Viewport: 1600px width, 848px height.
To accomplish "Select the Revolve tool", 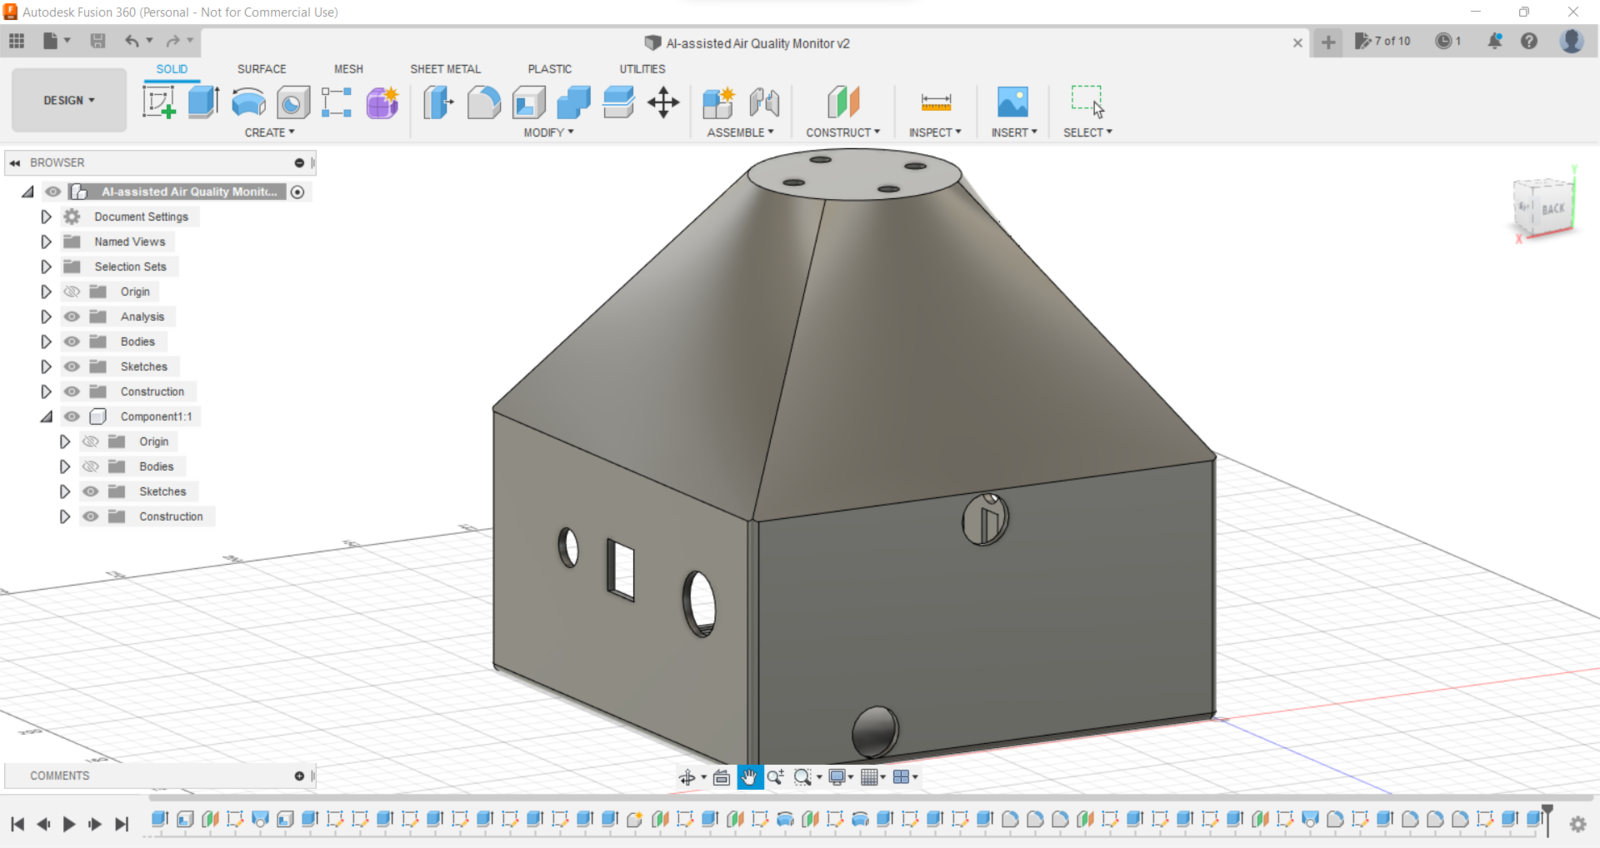I will click(248, 102).
